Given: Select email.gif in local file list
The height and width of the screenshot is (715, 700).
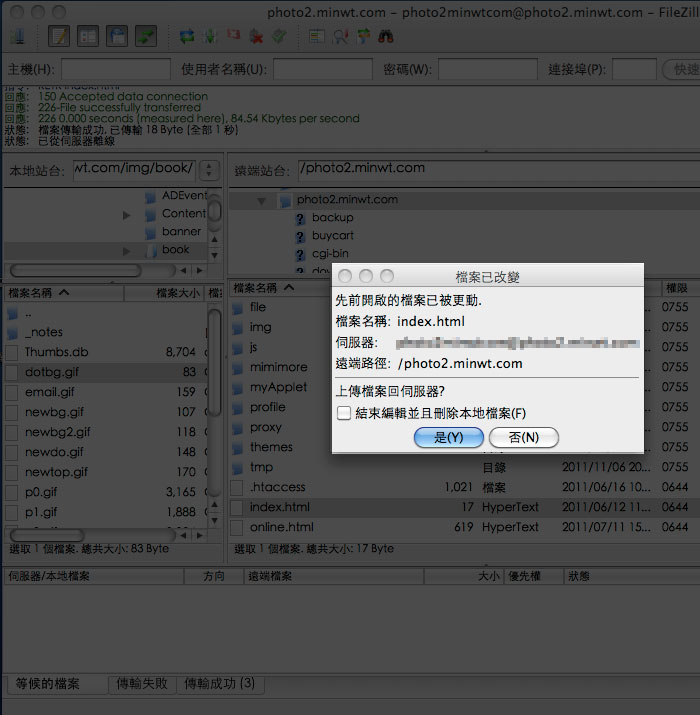Looking at the screenshot, I should tap(105, 392).
